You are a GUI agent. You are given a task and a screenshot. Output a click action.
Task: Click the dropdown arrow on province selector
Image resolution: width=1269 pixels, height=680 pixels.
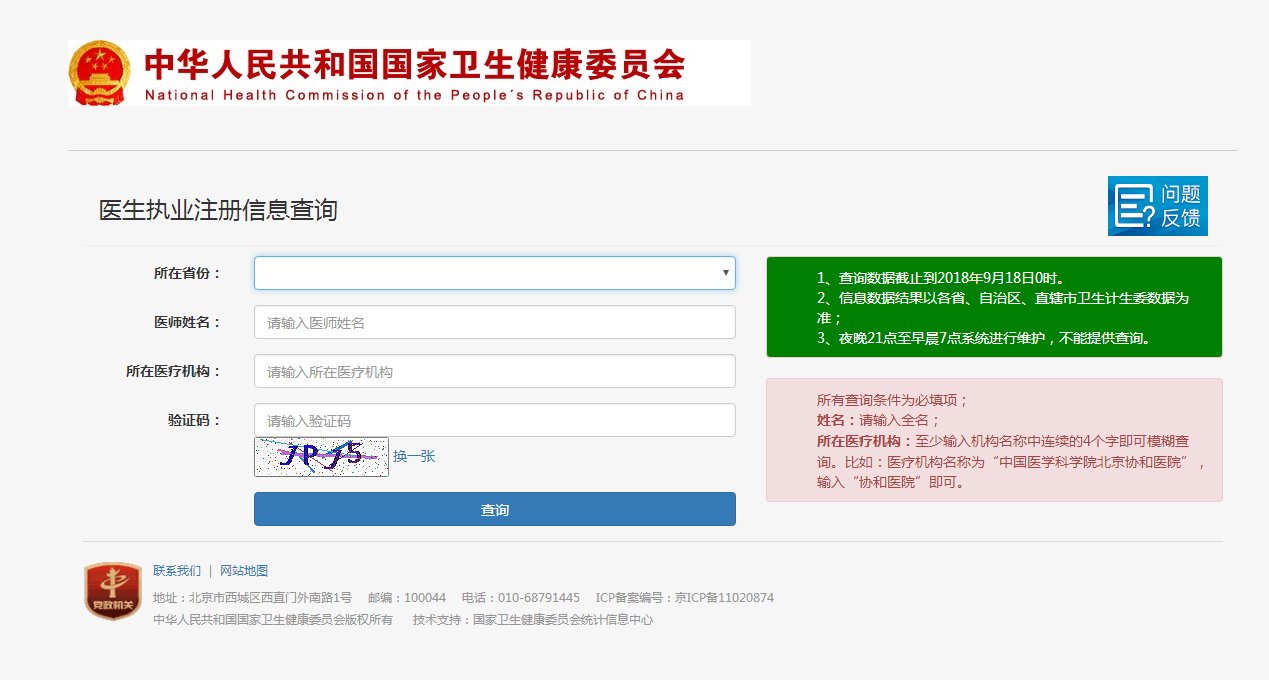pyautogui.click(x=725, y=272)
